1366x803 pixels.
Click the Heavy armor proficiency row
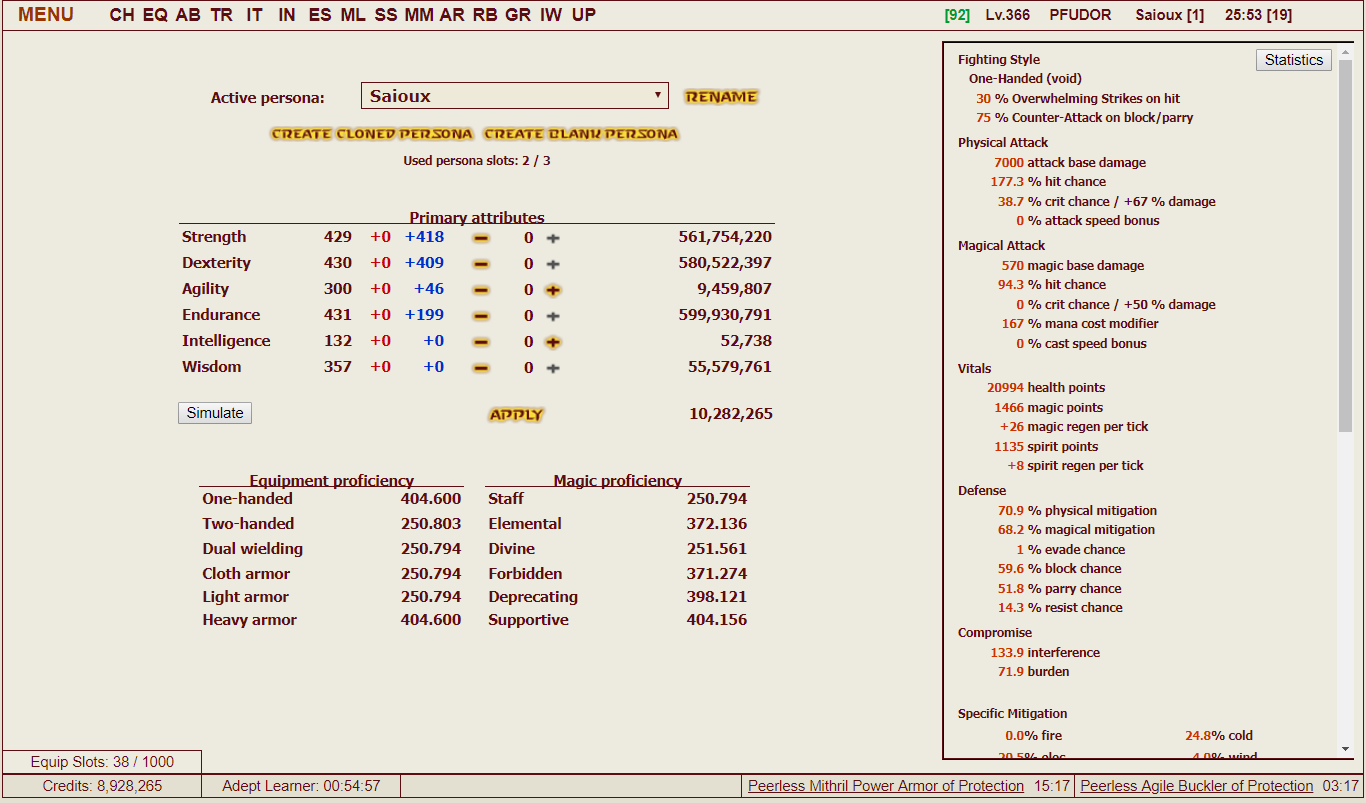[x=331, y=620]
